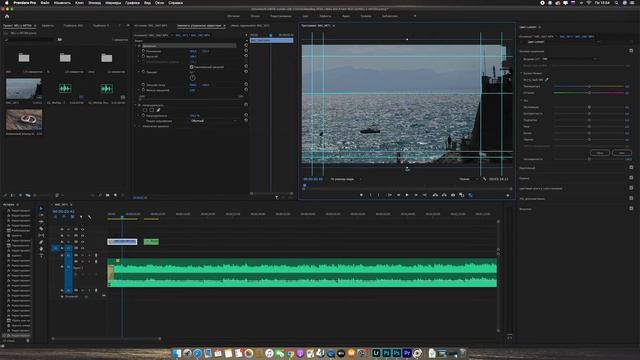Viewport: 640px width, 360px height.
Task: Create a four-point polygon opacity mask
Action: (151, 110)
